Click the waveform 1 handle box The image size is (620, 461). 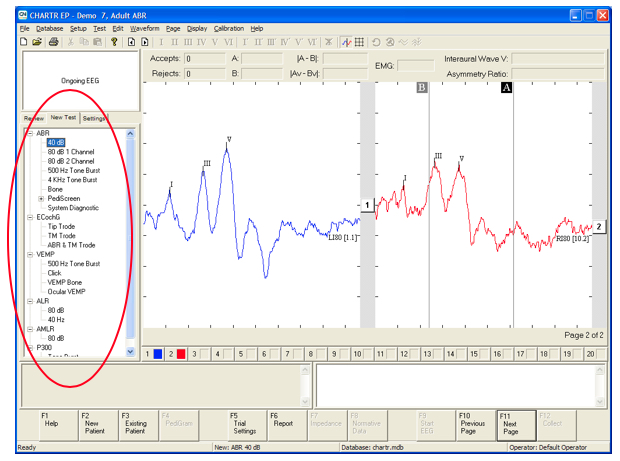(x=367, y=205)
